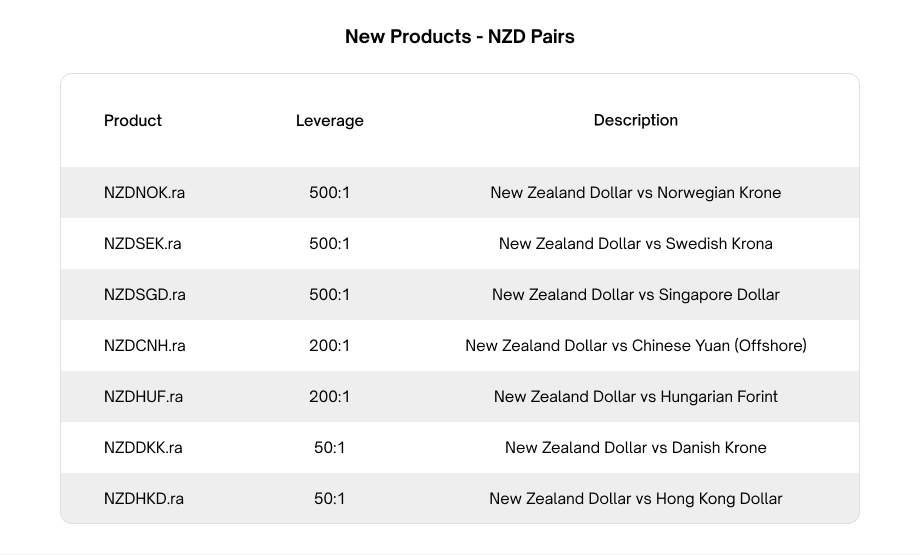Select the NZDSEK.ra product cell

[142, 244]
